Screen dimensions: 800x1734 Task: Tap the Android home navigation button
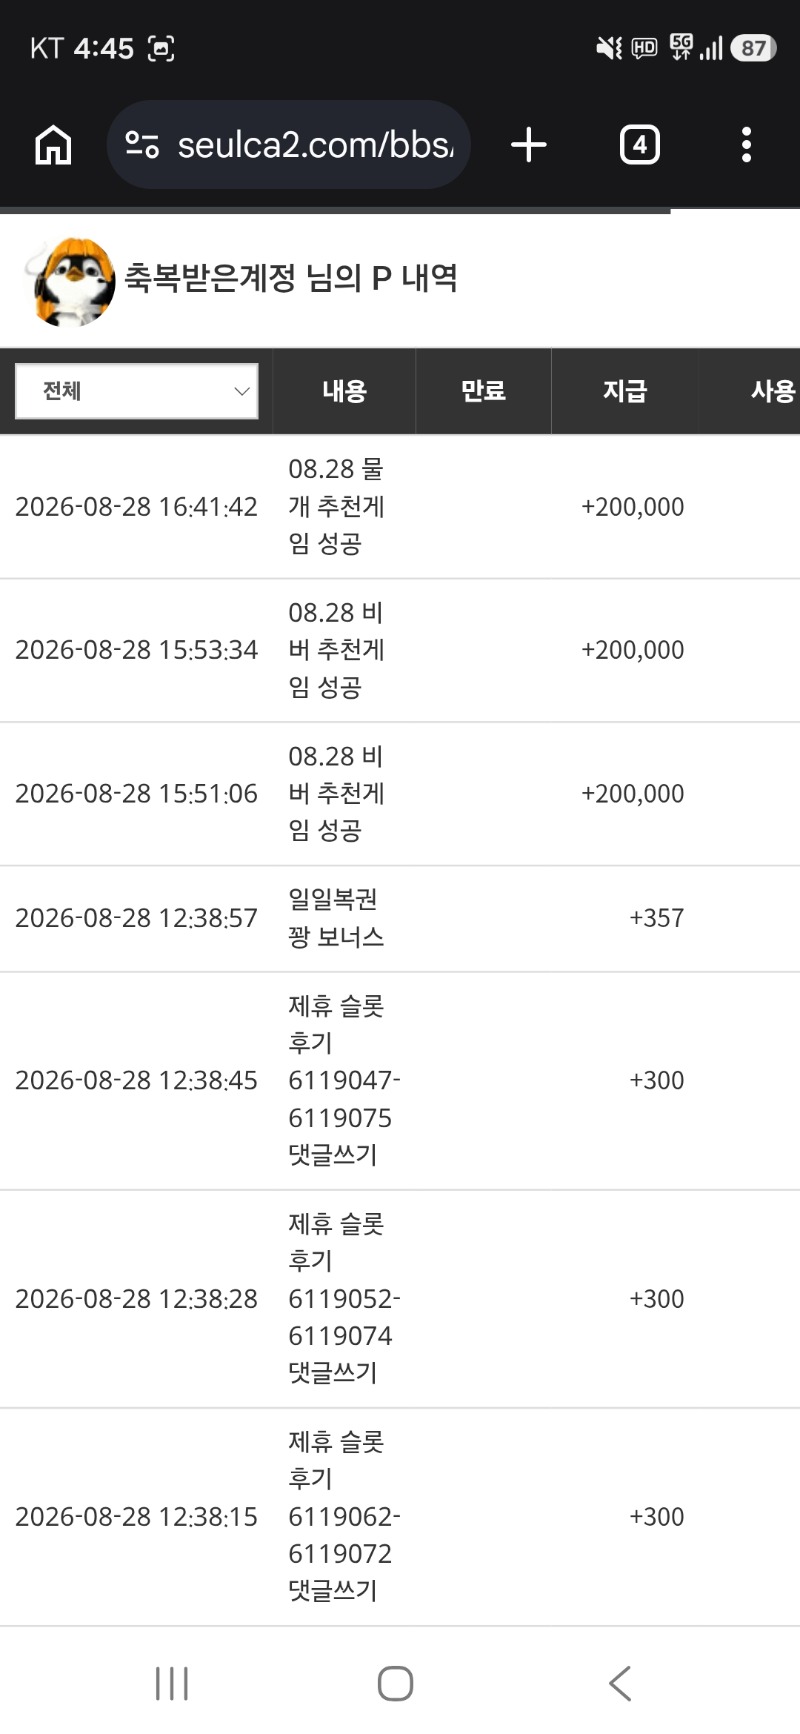(x=396, y=1683)
